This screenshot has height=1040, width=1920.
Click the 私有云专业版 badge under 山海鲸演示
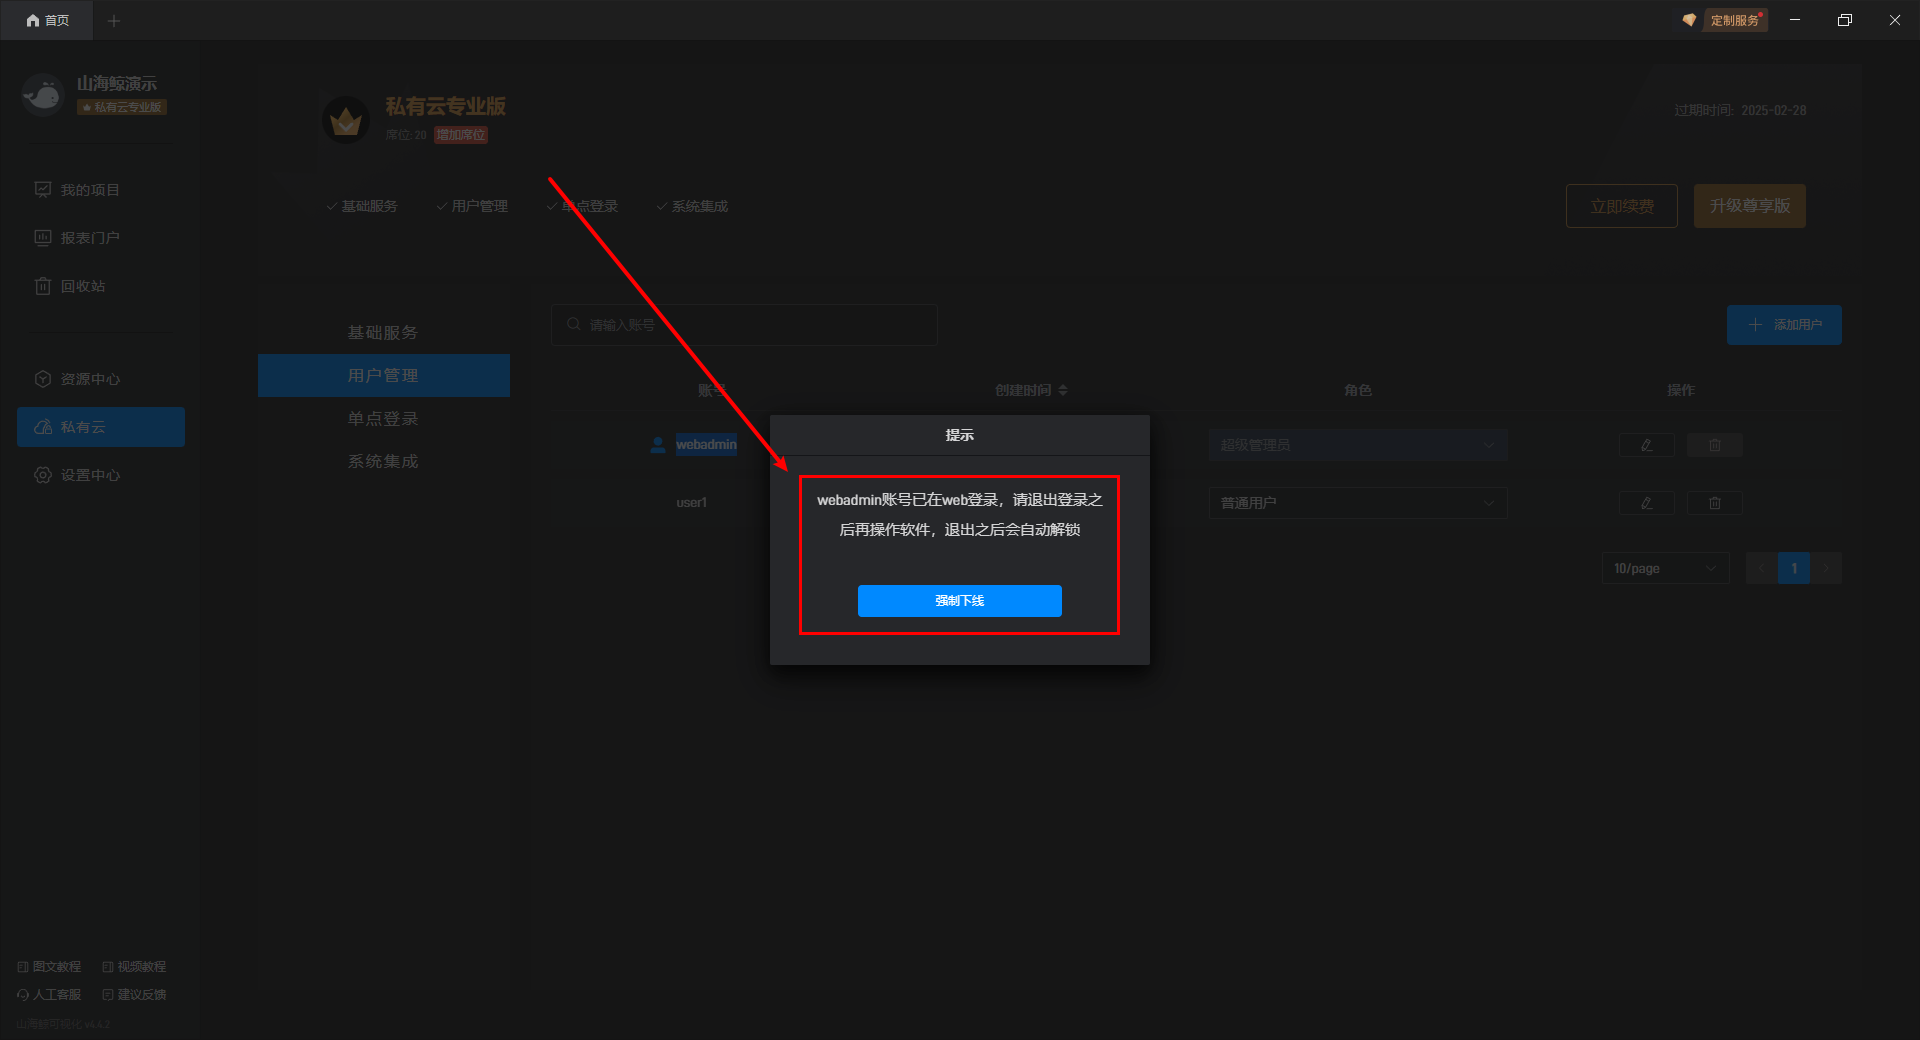click(122, 107)
